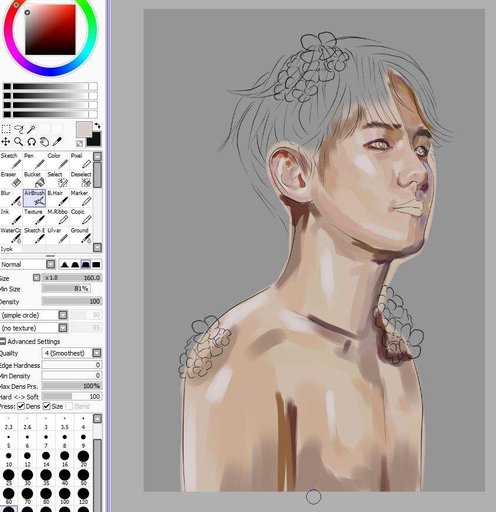Select the Marker brush tool

[81, 198]
